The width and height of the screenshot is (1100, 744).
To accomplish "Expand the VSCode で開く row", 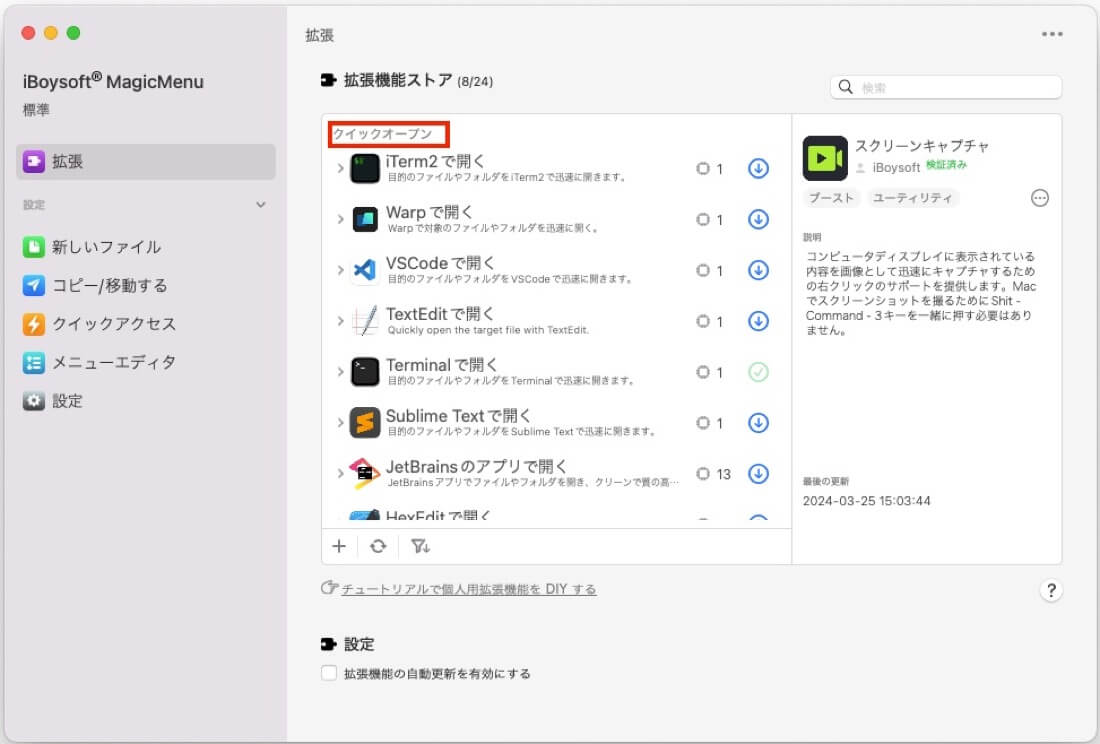I will tap(340, 270).
